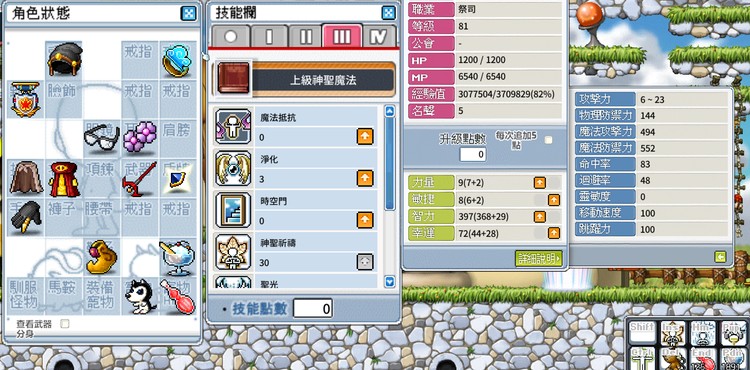Click the black hat equipment icon
This screenshot has height=370, width=750.
click(65, 59)
